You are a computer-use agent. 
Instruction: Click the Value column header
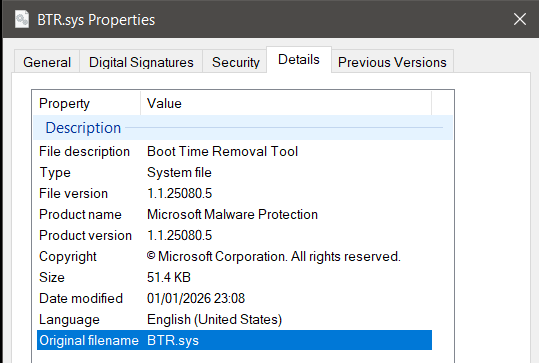(x=286, y=103)
